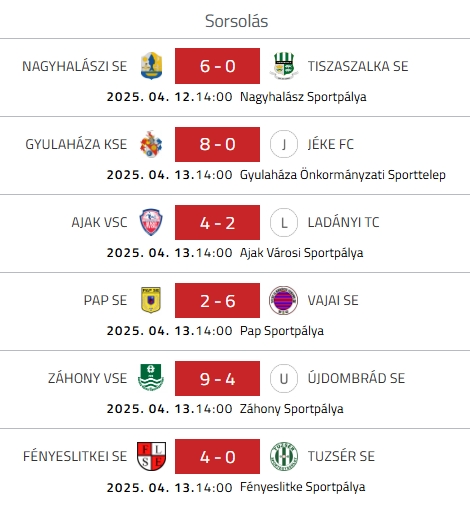Click the Fényeslitkei SE team name

coord(75,456)
